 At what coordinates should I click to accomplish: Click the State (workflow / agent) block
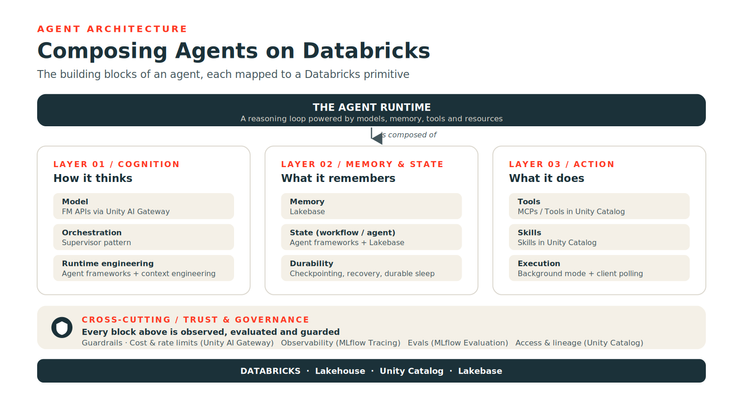click(x=372, y=237)
